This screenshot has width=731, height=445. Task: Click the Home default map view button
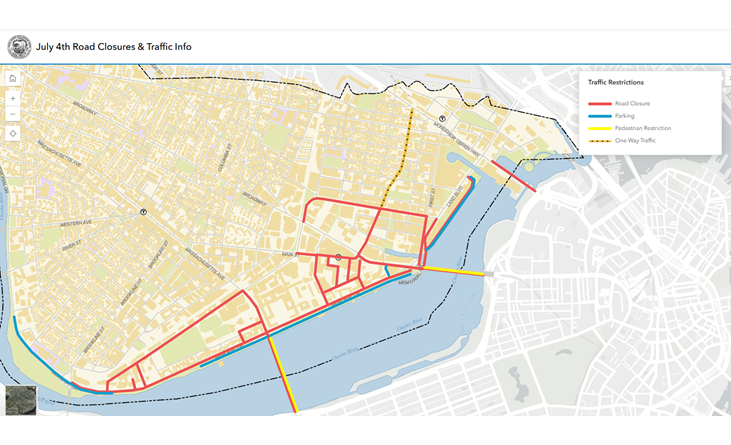(x=12, y=79)
